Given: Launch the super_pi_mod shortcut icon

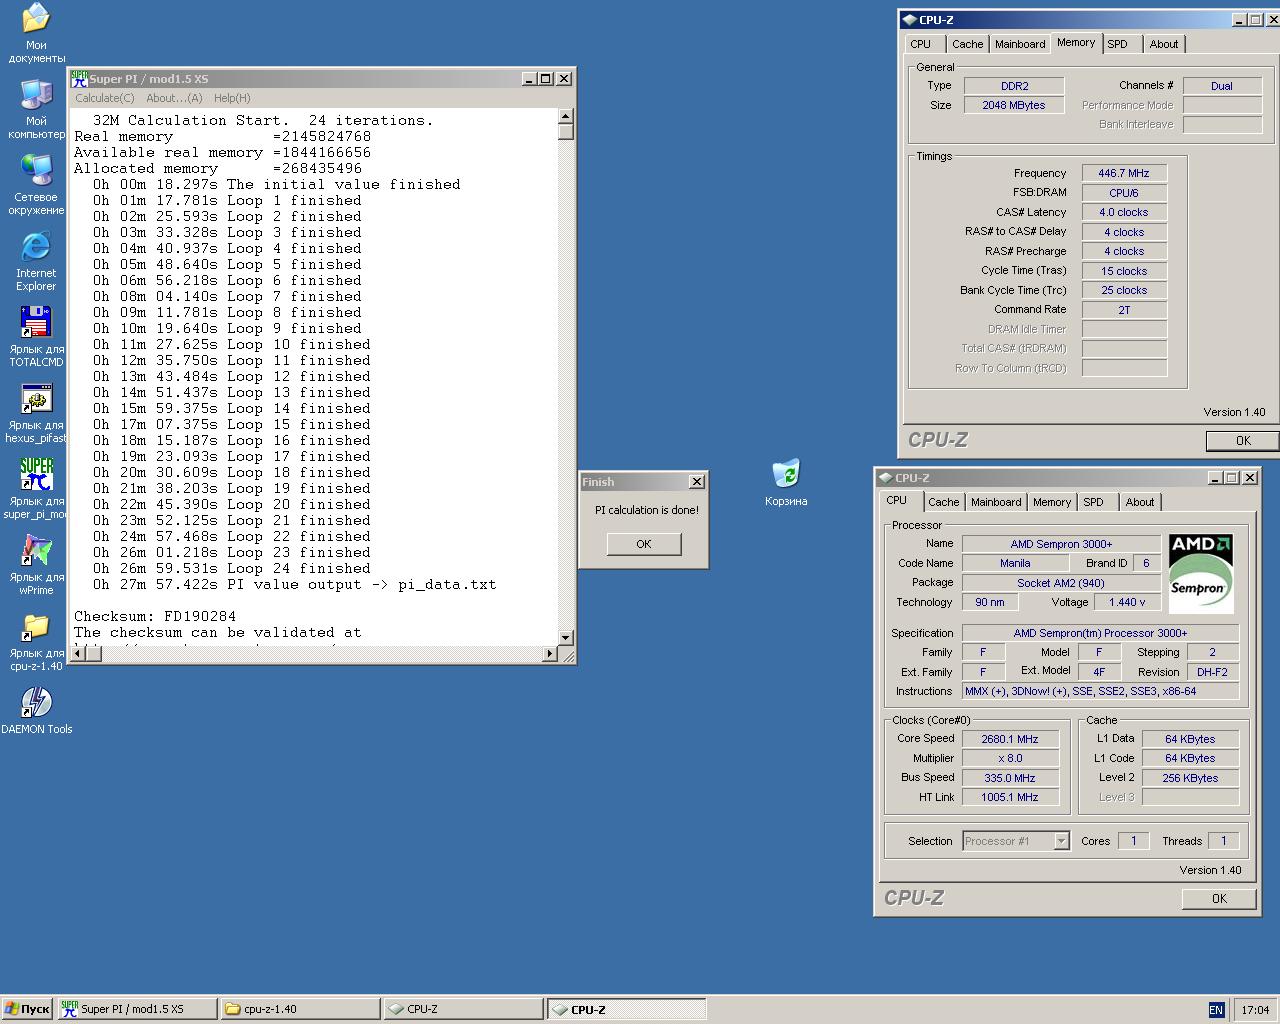Looking at the screenshot, I should [36, 488].
